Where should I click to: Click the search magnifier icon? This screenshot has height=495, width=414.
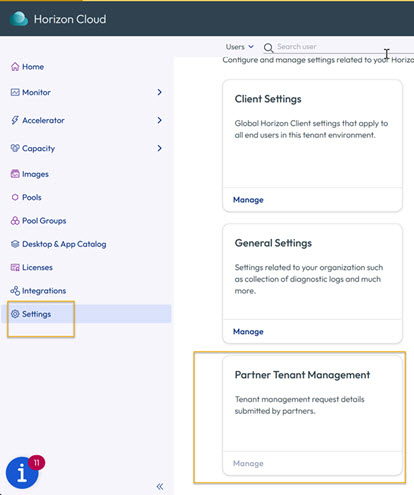268,48
